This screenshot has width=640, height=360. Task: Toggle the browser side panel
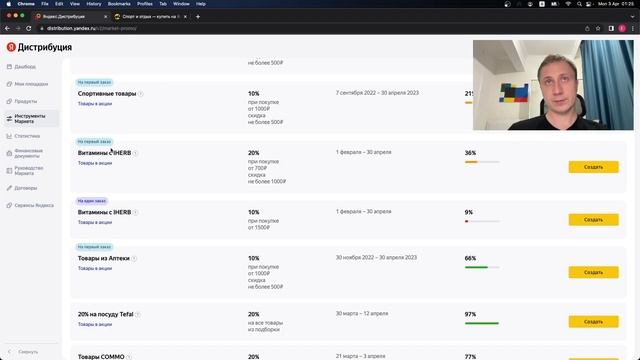point(611,28)
